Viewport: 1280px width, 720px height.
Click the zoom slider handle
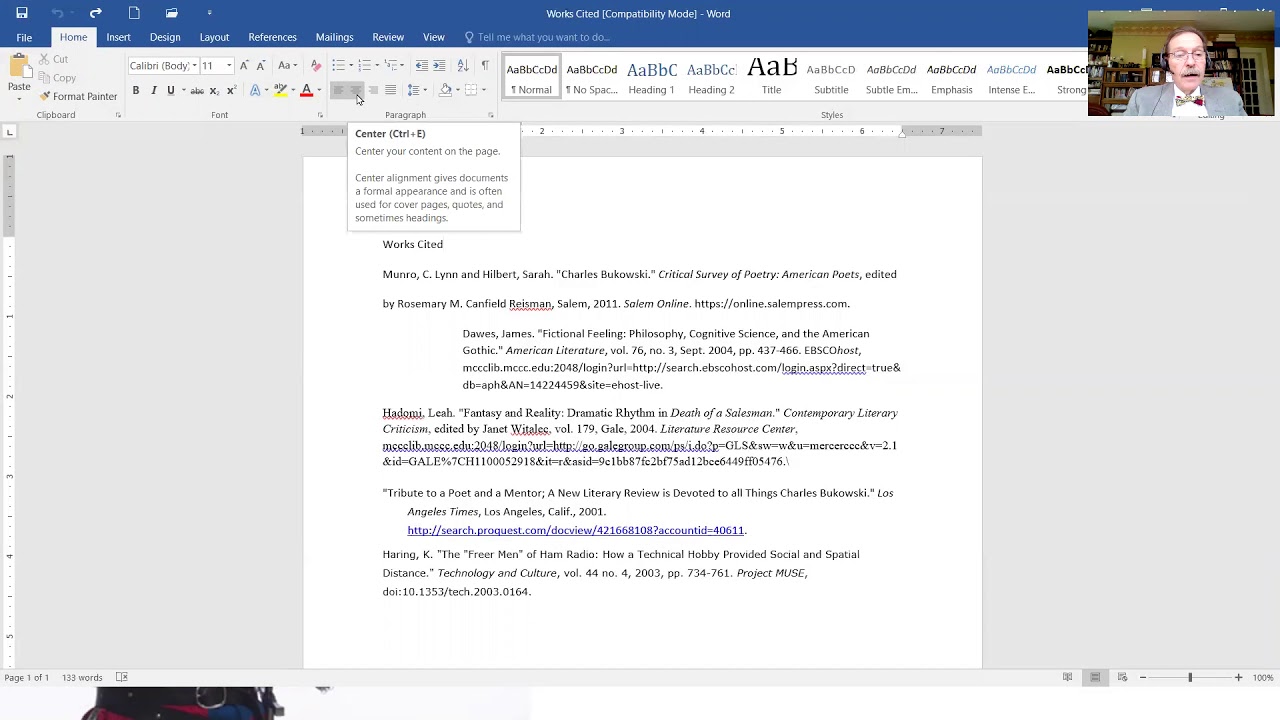1190,677
